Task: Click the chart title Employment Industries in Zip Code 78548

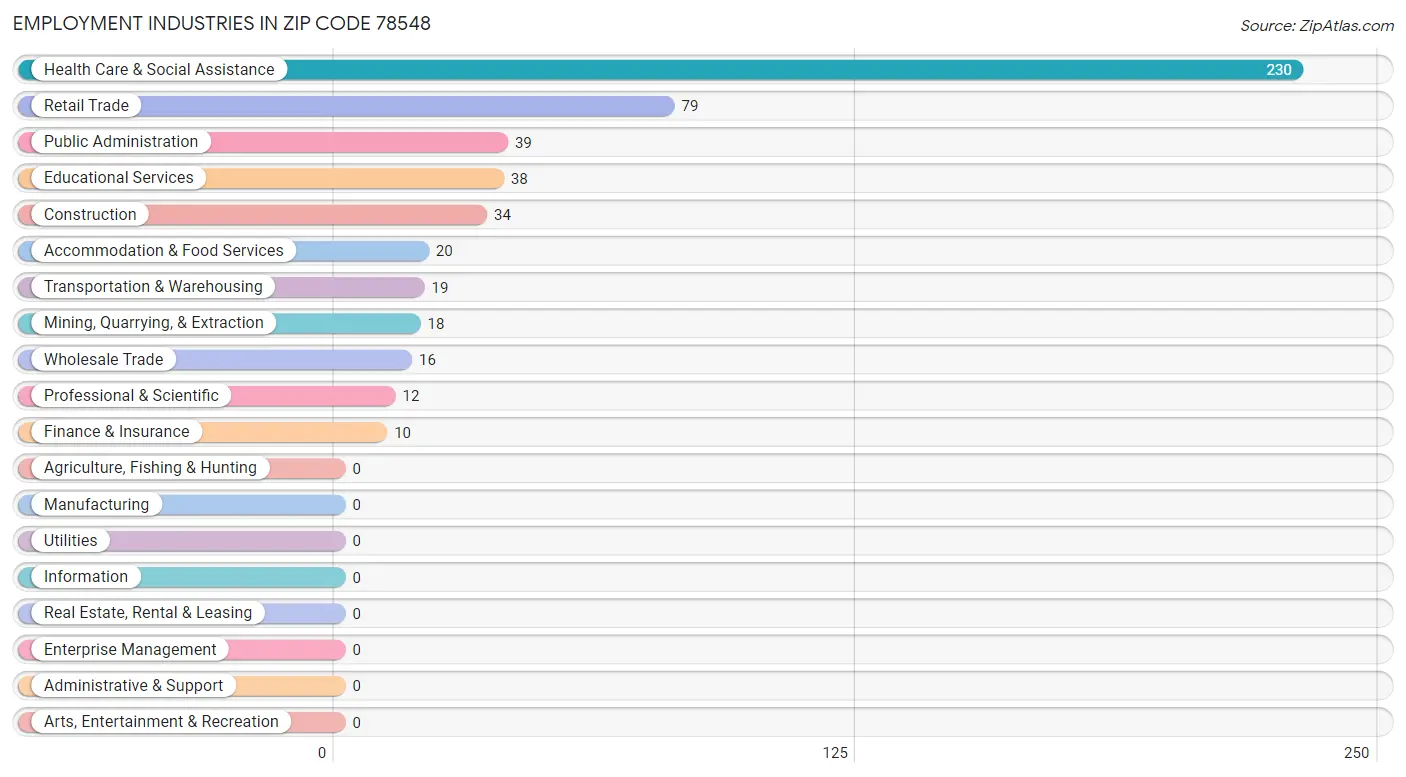Action: point(222,23)
